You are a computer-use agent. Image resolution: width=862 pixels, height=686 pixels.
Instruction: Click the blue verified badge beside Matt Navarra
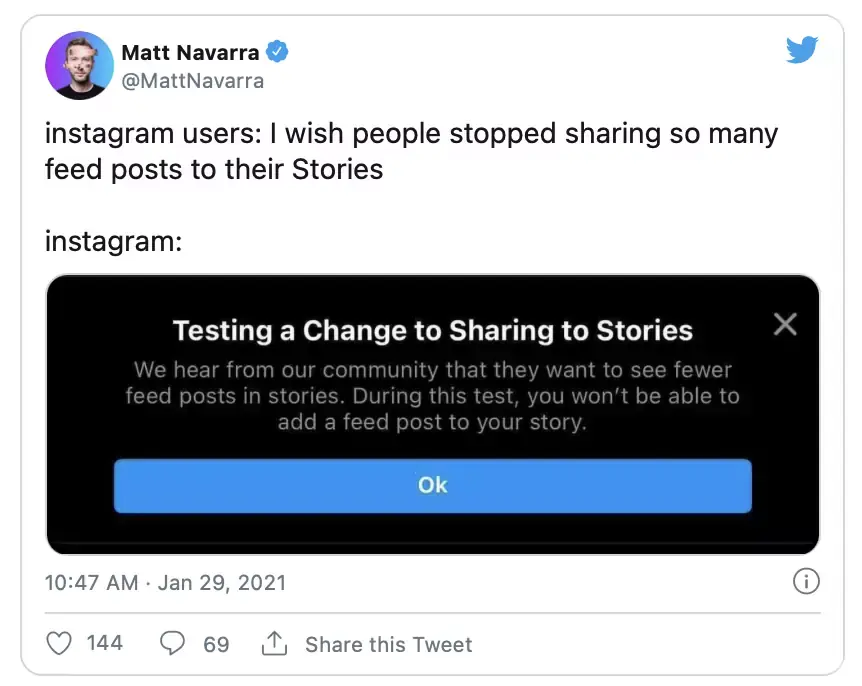pyautogui.click(x=277, y=52)
